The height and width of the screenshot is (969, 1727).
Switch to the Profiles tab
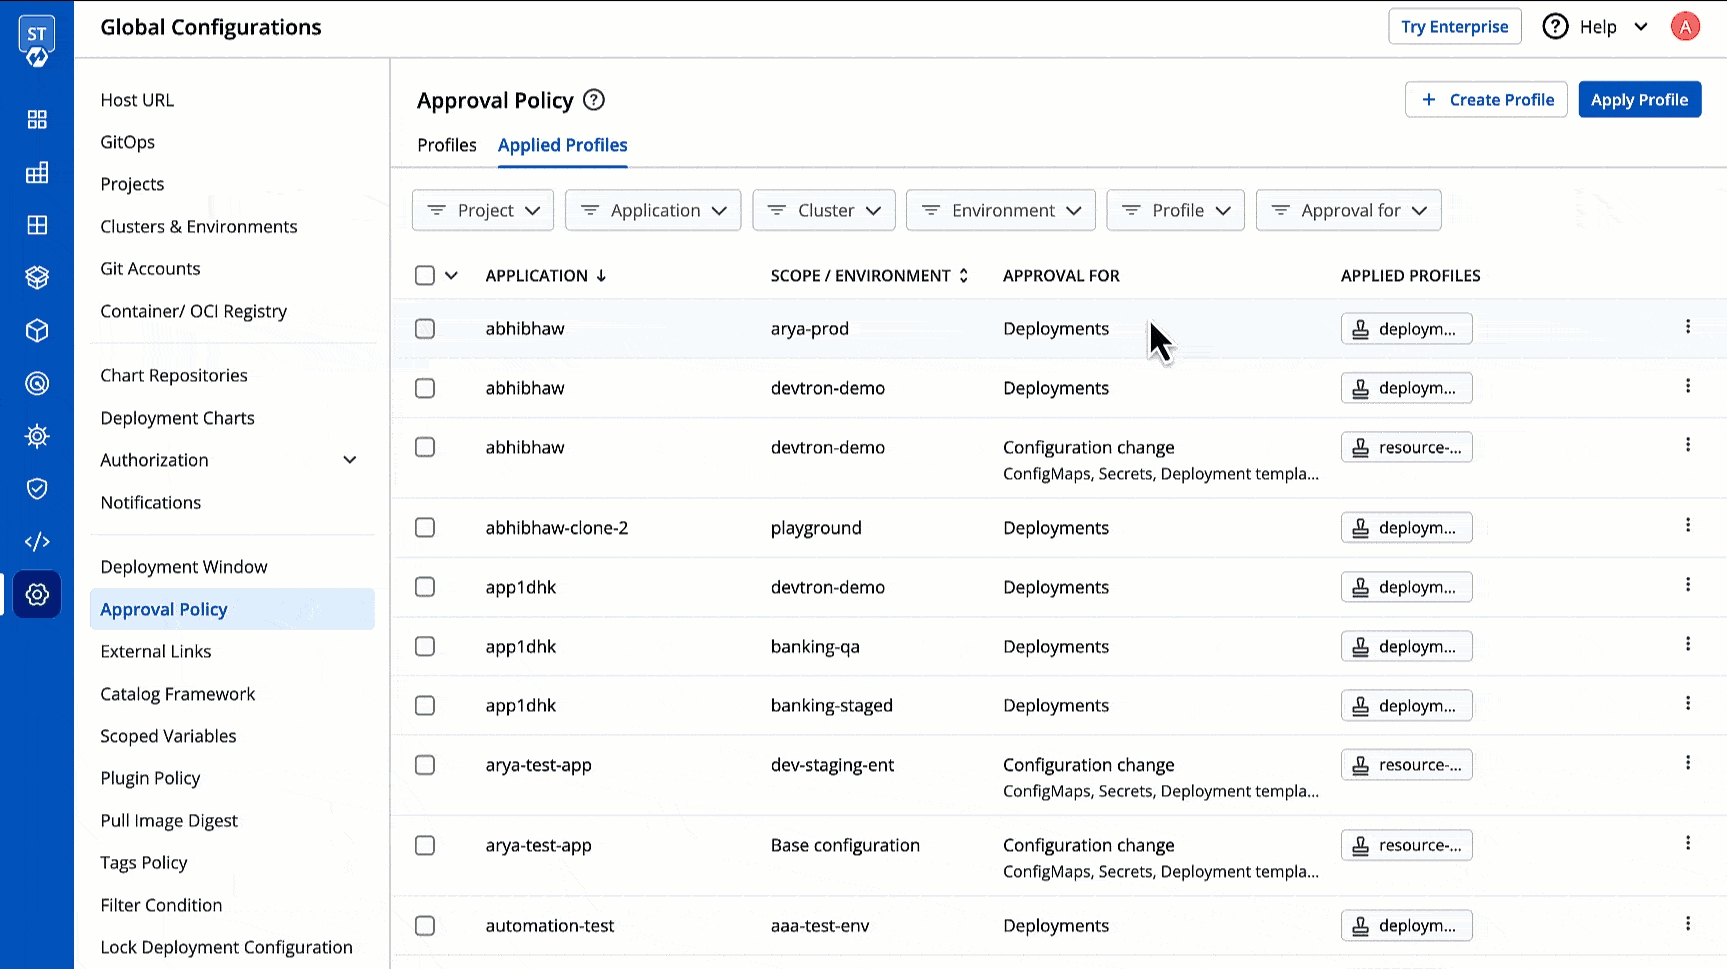[446, 146]
